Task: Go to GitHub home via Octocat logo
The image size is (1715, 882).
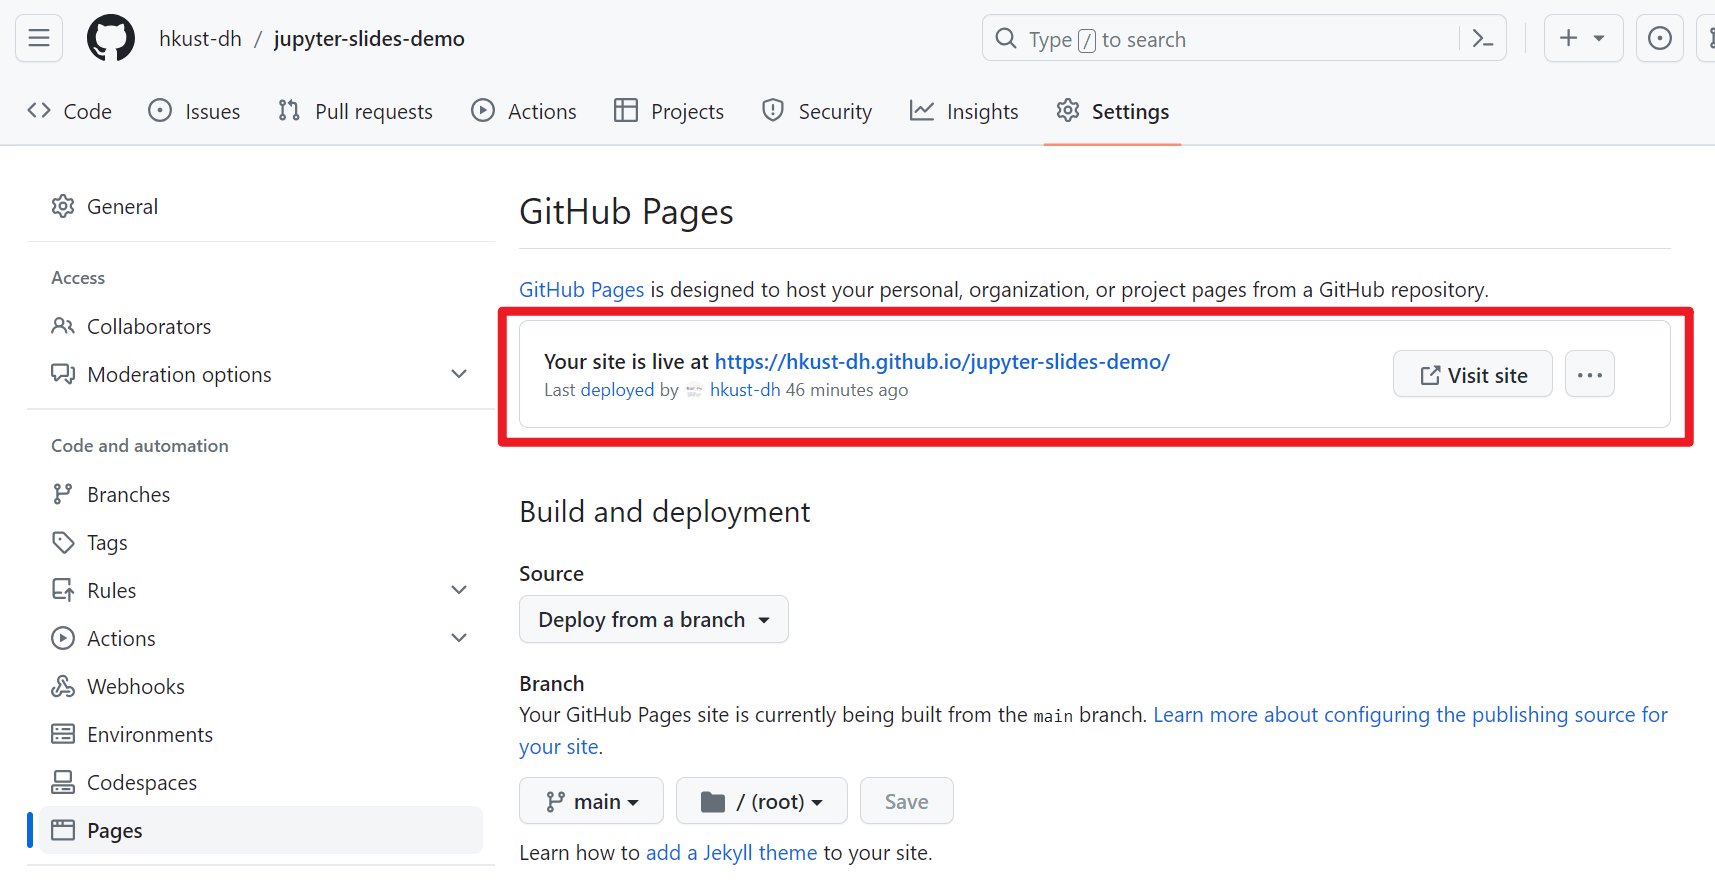Action: 111,39
